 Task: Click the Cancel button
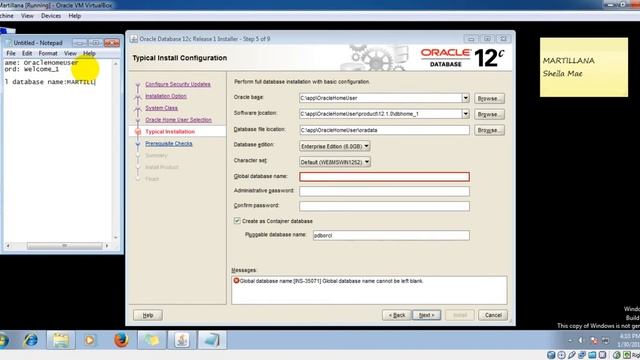click(x=493, y=315)
